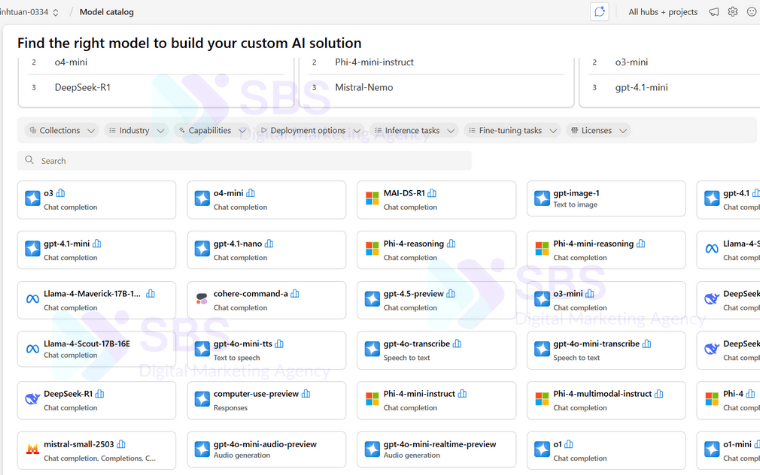Click the benchmark icon next to cohere-command-a
760x475 pixels.
pyautogui.click(x=295, y=293)
